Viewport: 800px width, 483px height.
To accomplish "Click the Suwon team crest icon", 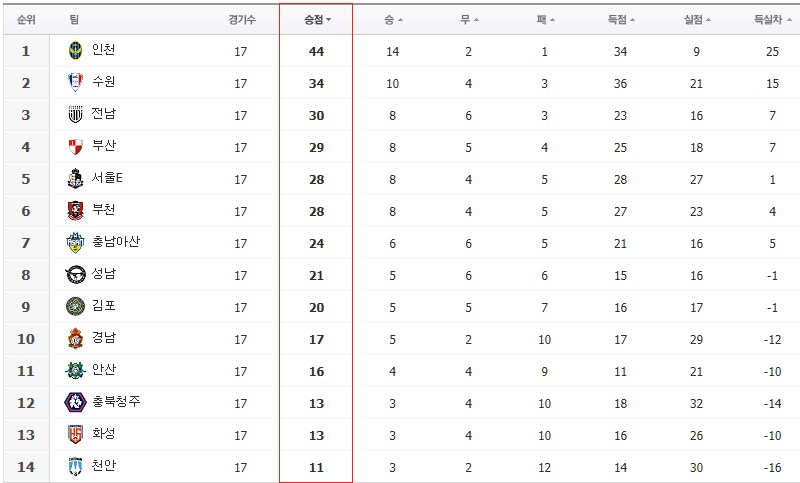I will pos(76,82).
